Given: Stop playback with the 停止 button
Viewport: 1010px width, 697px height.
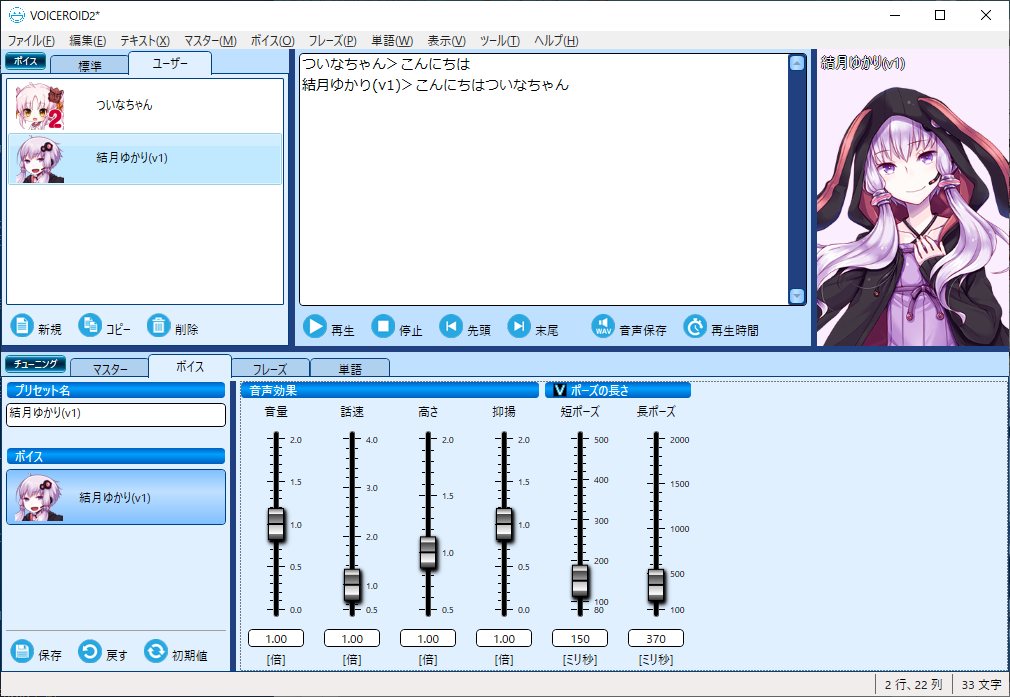Looking at the screenshot, I should (x=397, y=327).
